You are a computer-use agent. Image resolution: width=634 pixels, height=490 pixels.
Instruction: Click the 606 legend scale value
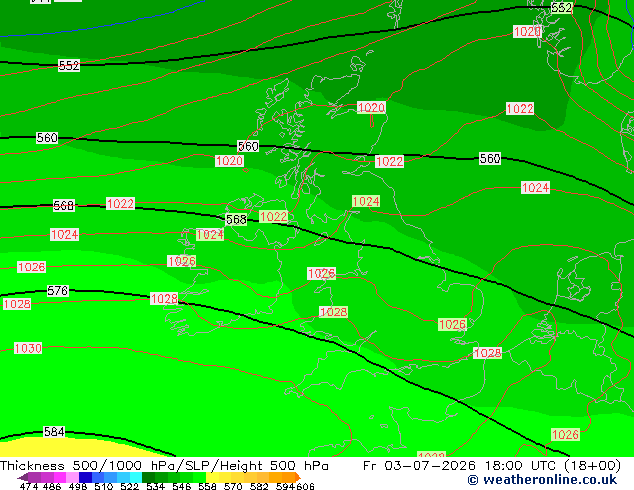coord(304,486)
